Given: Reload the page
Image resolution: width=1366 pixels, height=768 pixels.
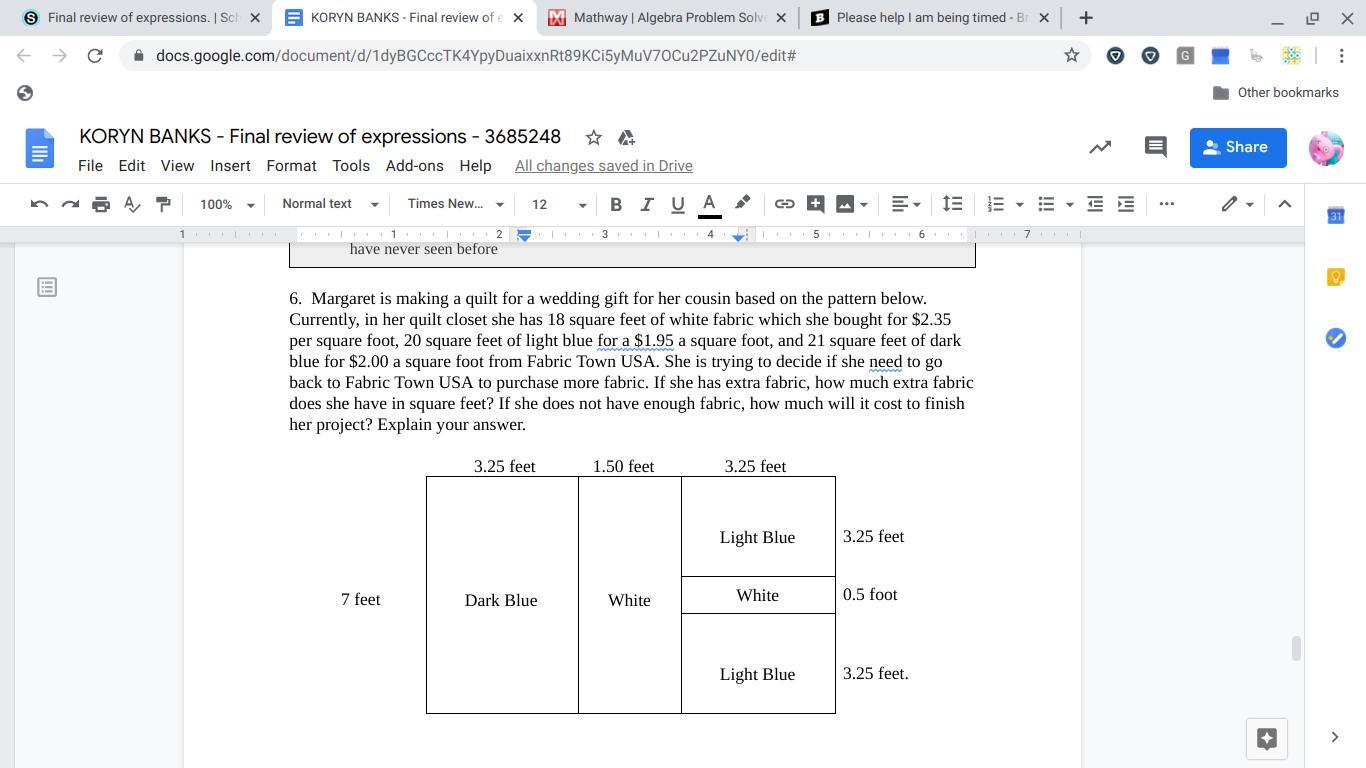Looking at the screenshot, I should 95,56.
